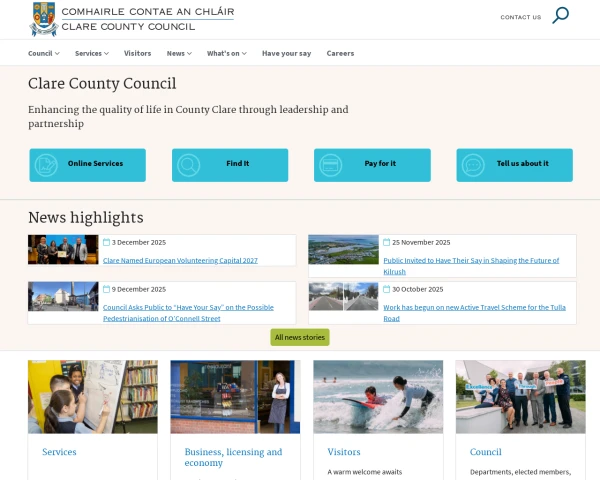600x480 pixels.
Task: Click the Clare County Council crest logo
Action: point(44,19)
